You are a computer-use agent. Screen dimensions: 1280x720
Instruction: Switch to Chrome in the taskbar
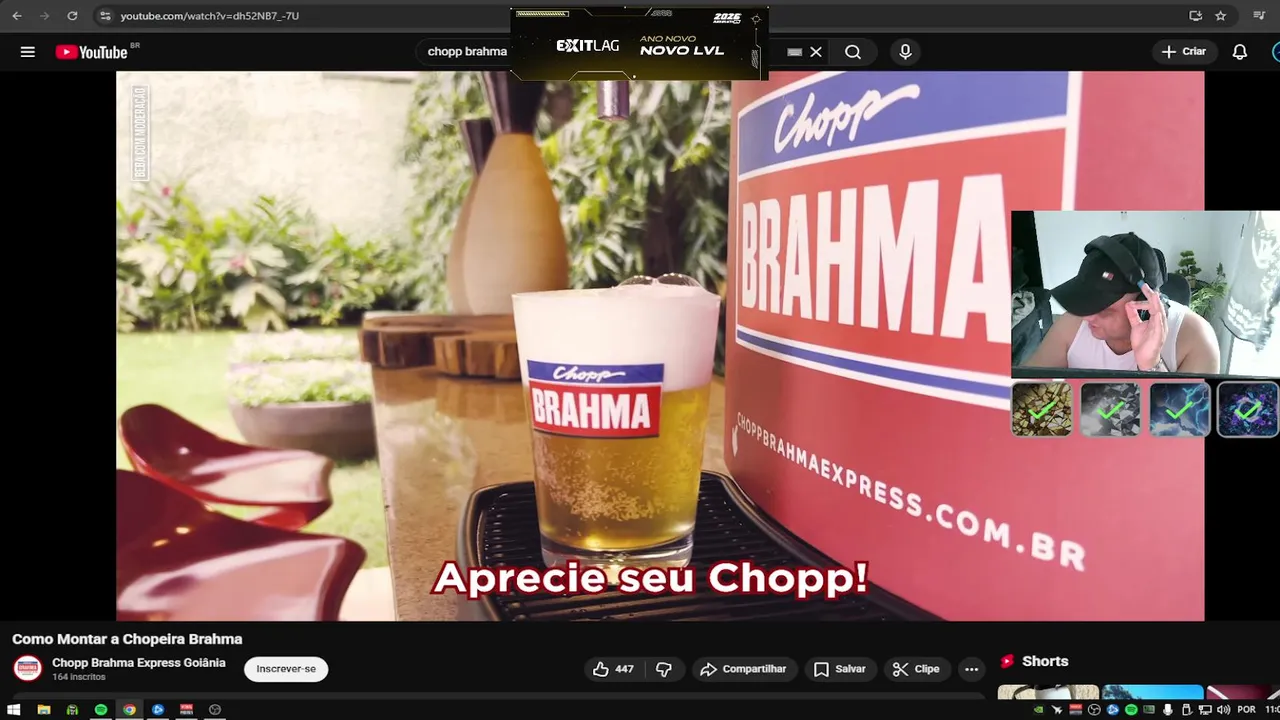pyautogui.click(x=129, y=710)
